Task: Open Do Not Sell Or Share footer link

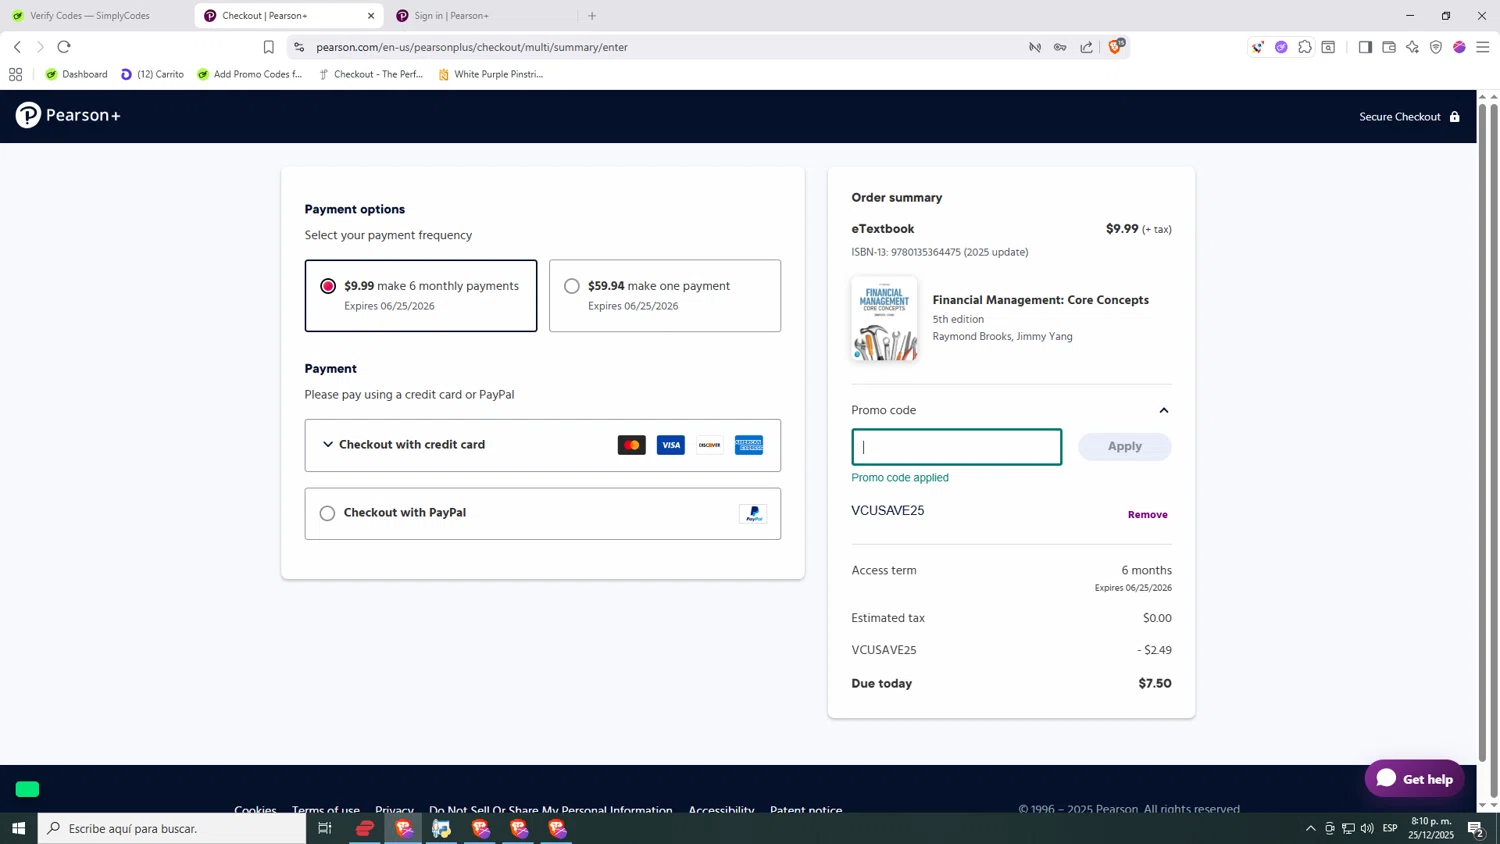Action: point(551,809)
